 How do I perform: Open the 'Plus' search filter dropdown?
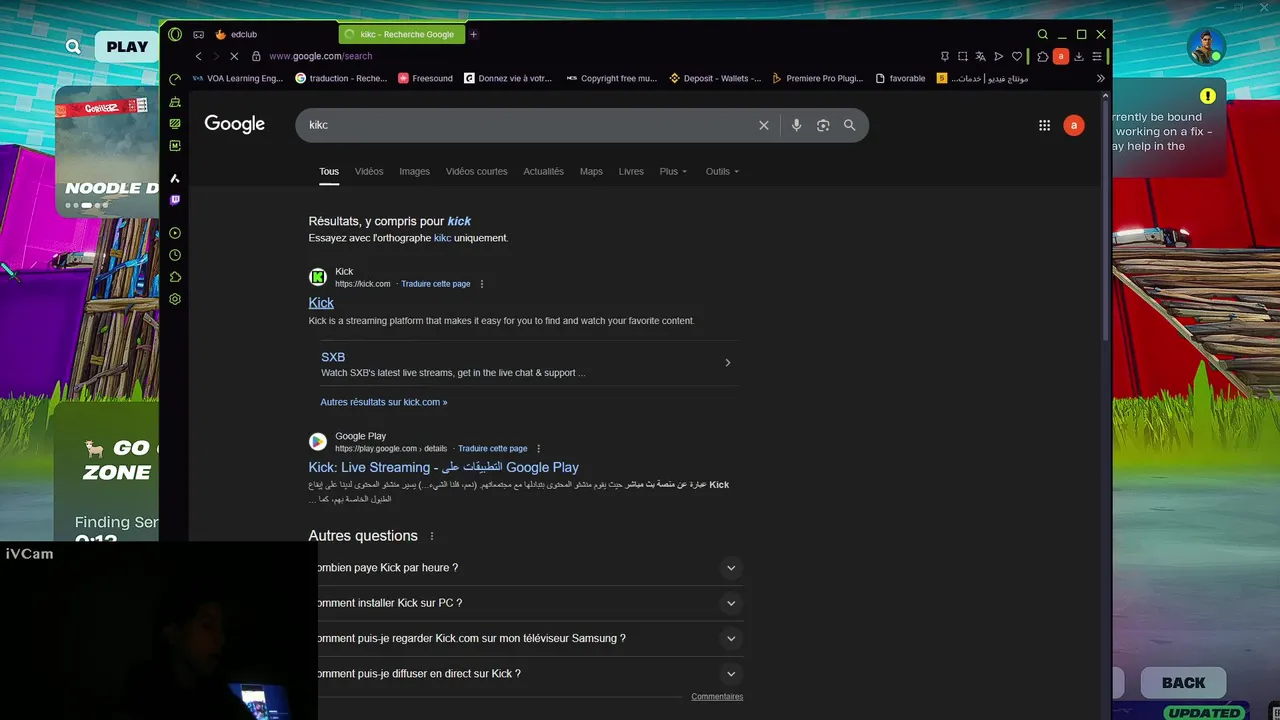[673, 171]
